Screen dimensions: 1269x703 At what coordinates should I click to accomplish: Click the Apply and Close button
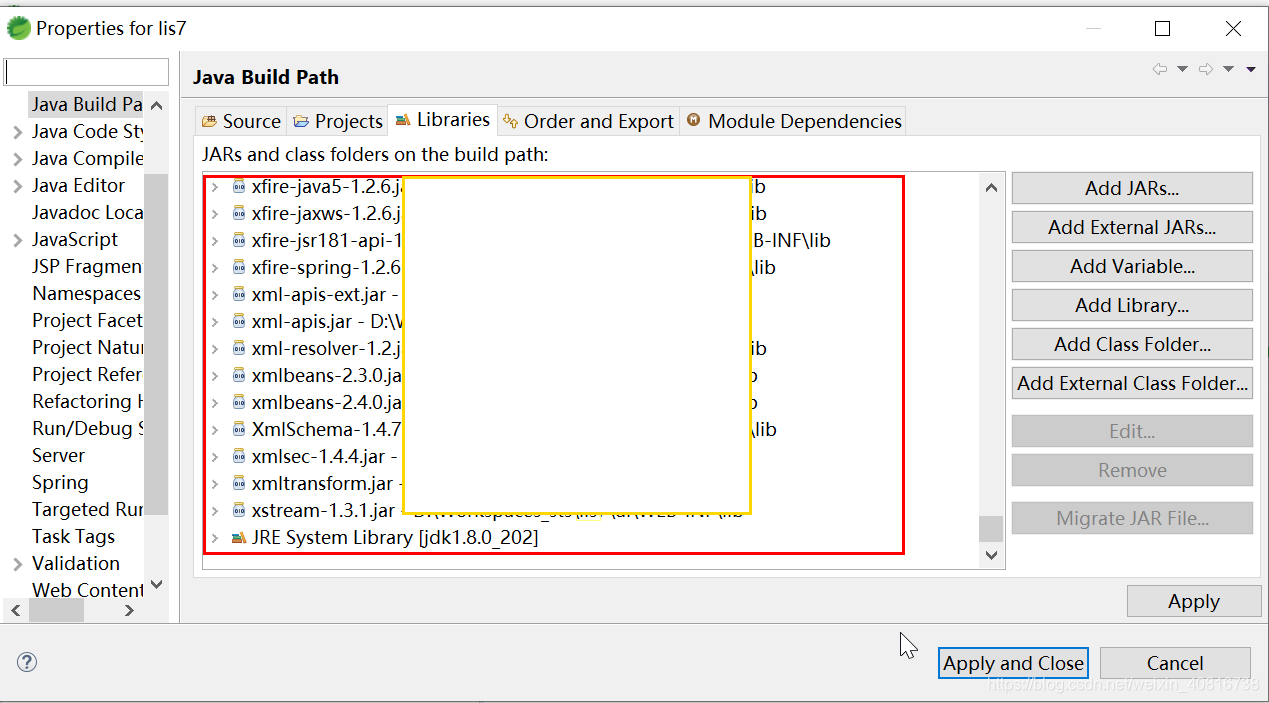click(x=1013, y=663)
